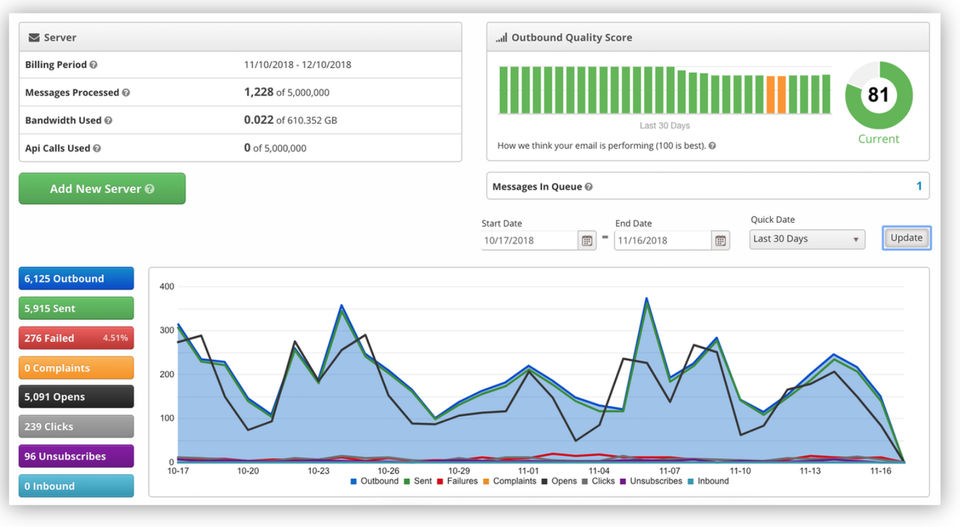Click the Start Date input field
This screenshot has height=527, width=960.
[x=529, y=240]
